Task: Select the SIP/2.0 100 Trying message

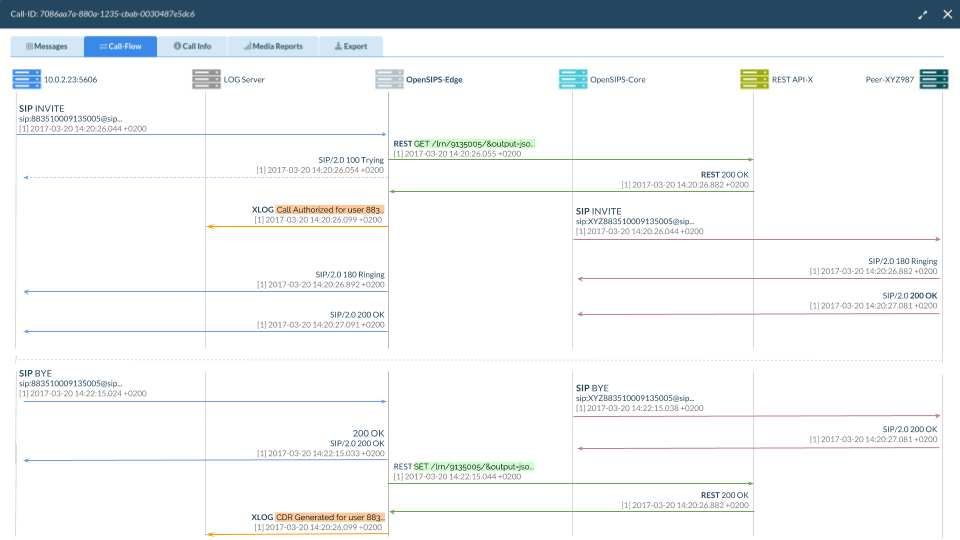Action: [350, 159]
